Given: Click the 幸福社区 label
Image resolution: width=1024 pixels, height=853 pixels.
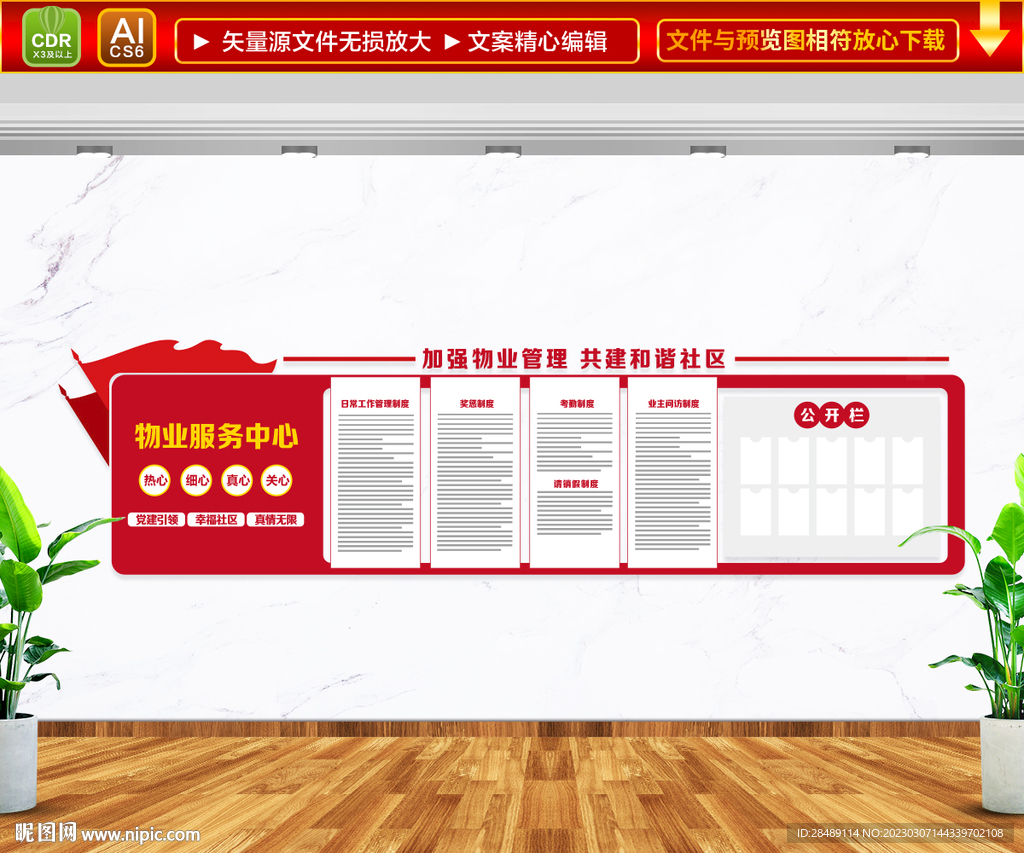Looking at the screenshot, I should point(216,520).
